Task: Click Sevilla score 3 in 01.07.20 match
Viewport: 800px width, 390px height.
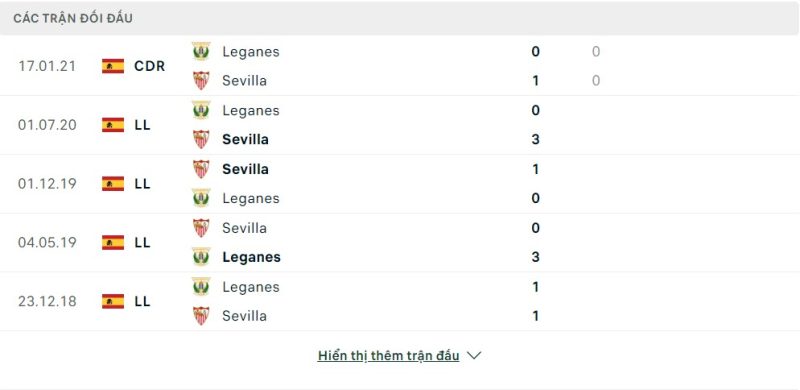Action: (535, 139)
